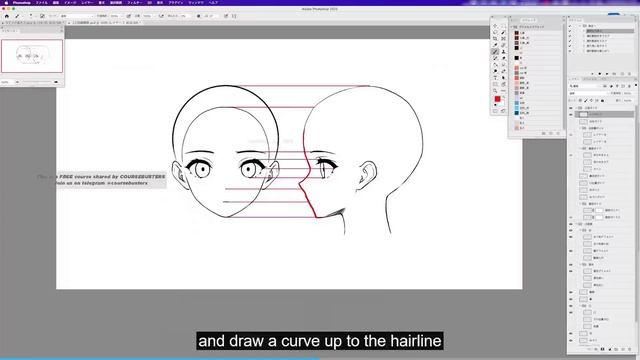
Task: Select the Zoom magnifier tool
Action: click(495, 90)
